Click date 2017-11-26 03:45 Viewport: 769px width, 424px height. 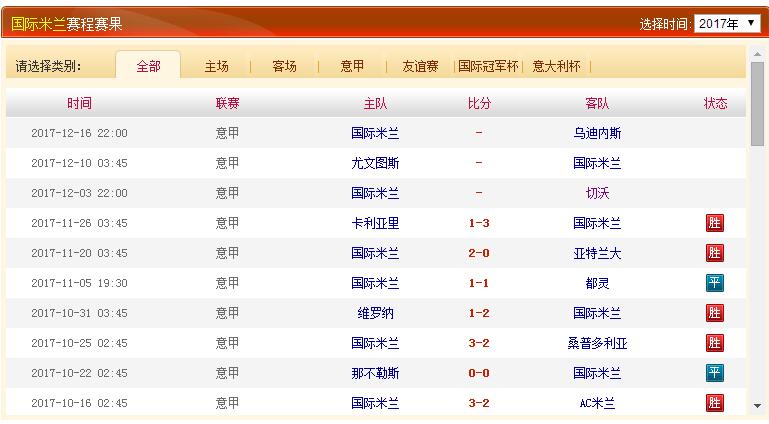(79, 223)
